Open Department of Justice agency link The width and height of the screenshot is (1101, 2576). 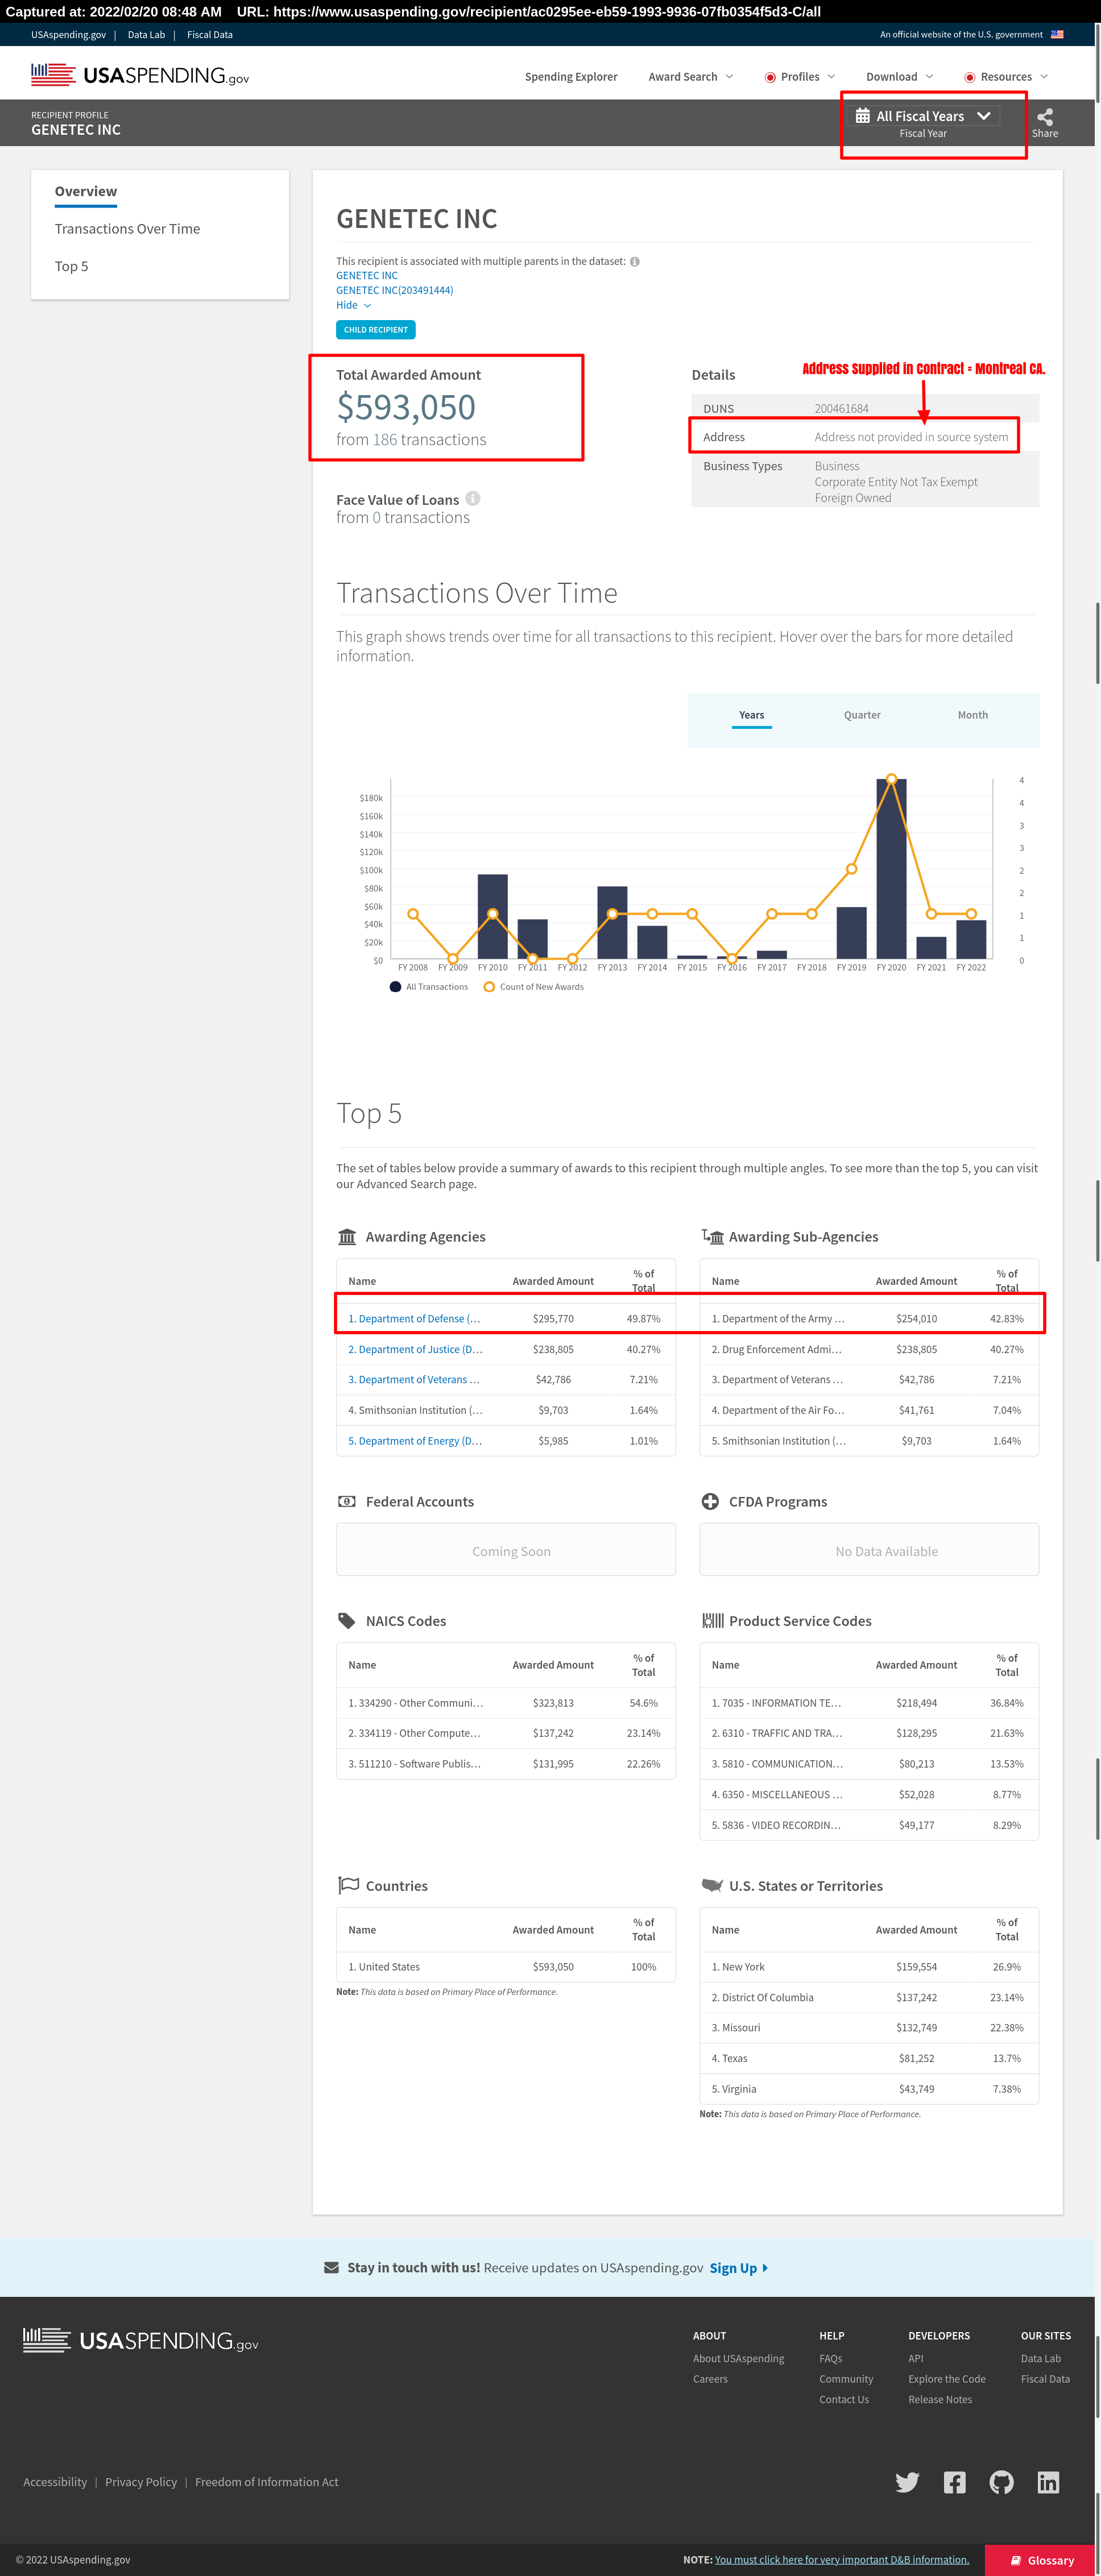click(x=415, y=1350)
